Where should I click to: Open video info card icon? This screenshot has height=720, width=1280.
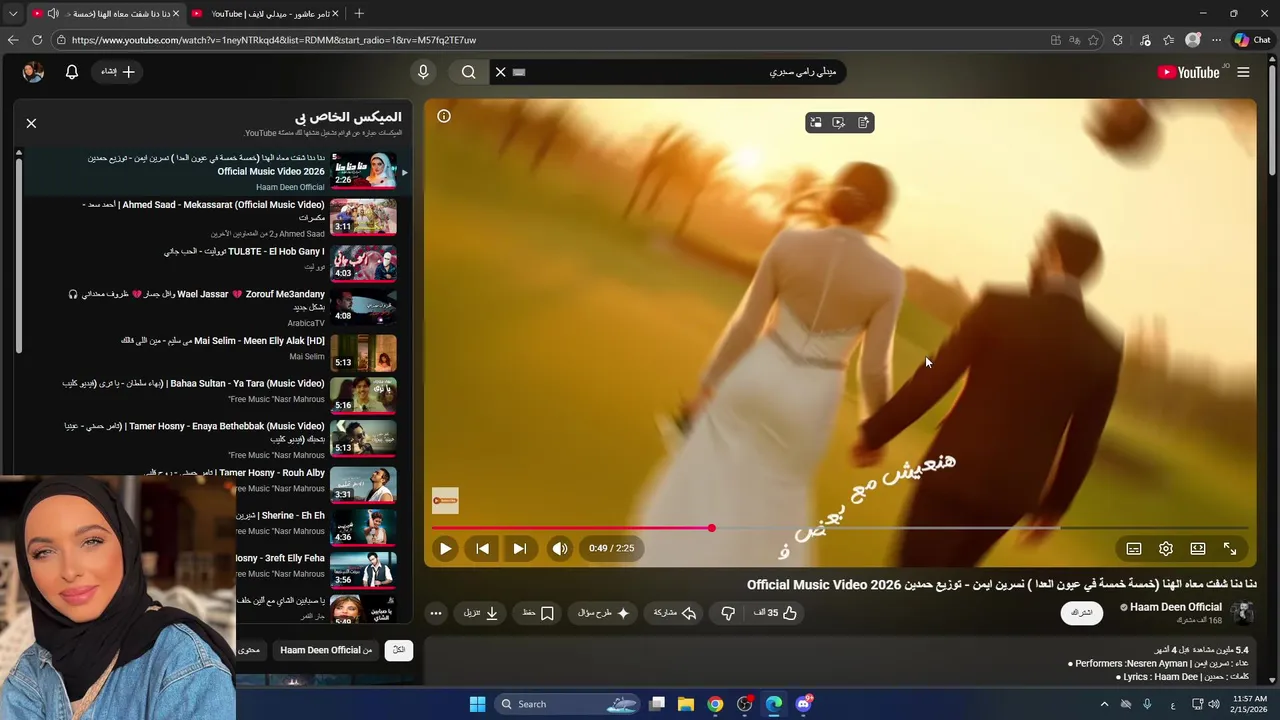point(444,116)
